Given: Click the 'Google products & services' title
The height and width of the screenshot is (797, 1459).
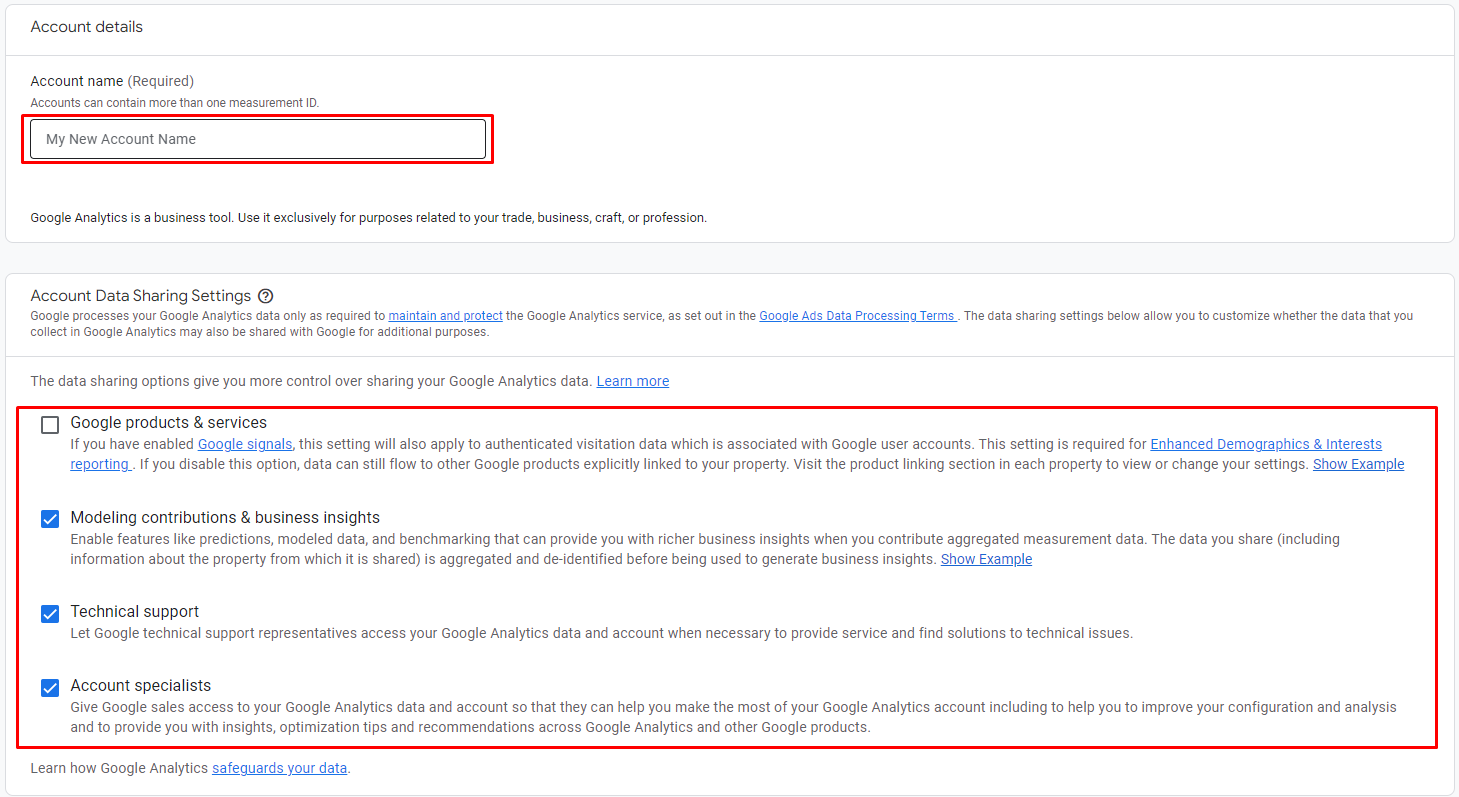Looking at the screenshot, I should point(169,423).
